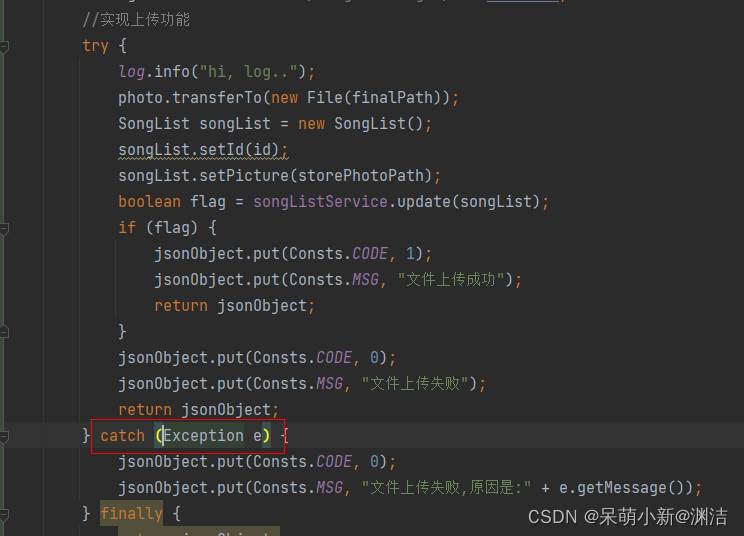This screenshot has width=744, height=536.
Task: Place cursor on the try keyword
Action: pos(95,46)
